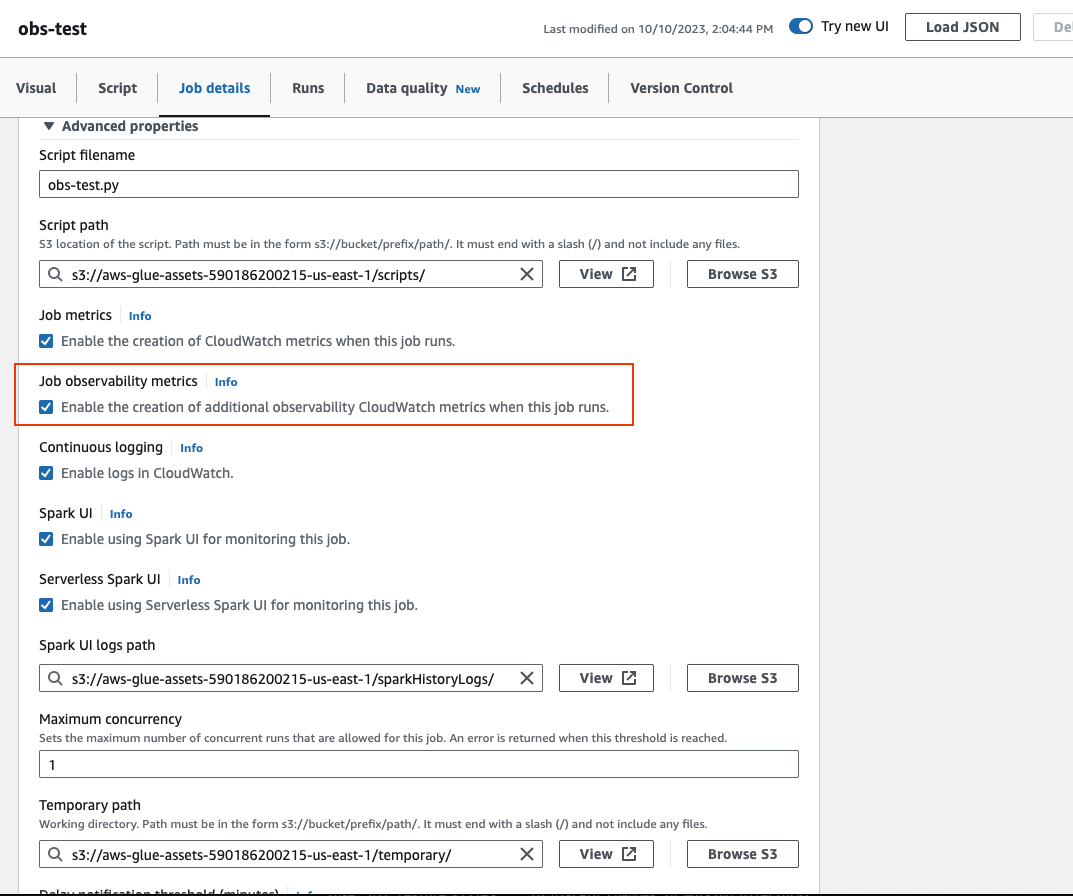Click the Load JSON button
The height and width of the screenshot is (896, 1073).
pos(962,27)
